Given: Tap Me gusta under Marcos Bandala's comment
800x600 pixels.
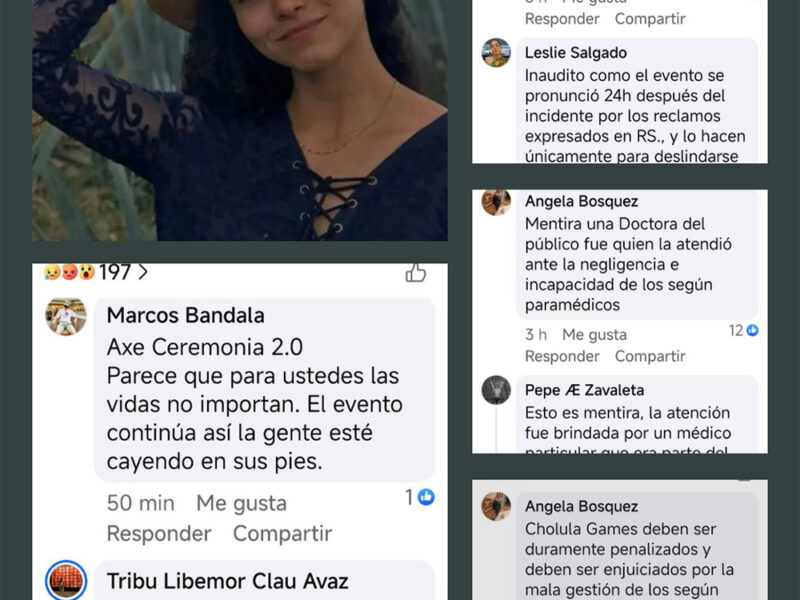Looking at the screenshot, I should [241, 503].
